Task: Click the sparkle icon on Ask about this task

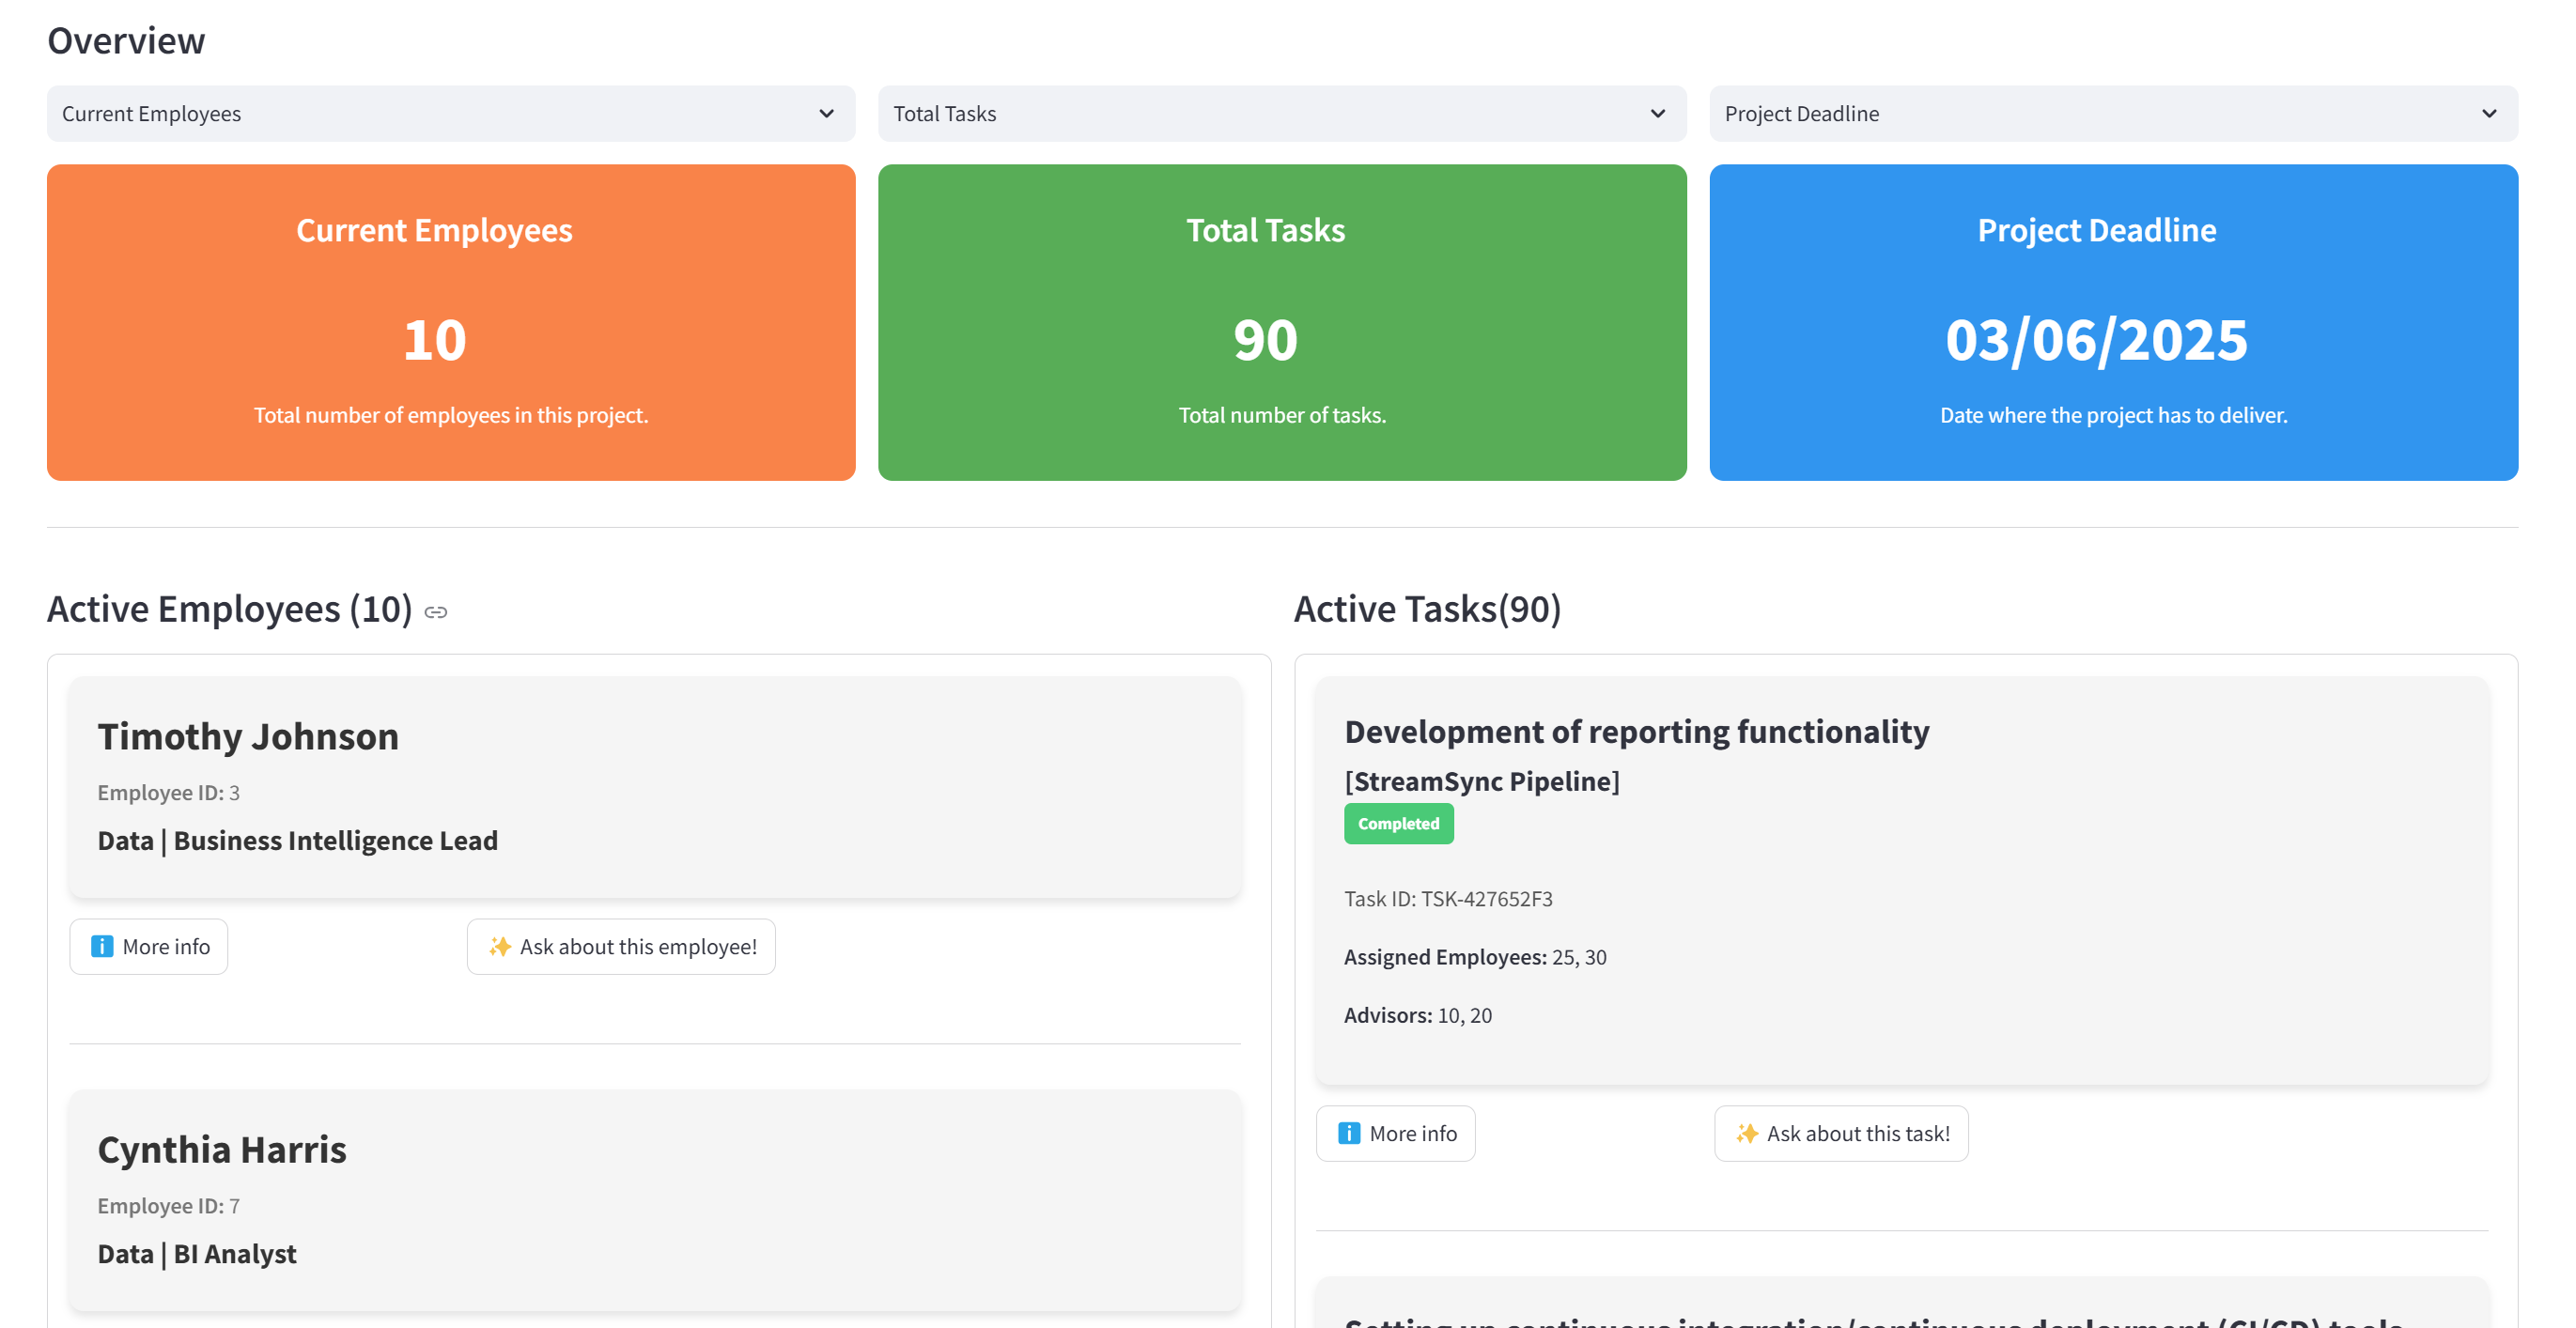Action: pos(1746,1133)
